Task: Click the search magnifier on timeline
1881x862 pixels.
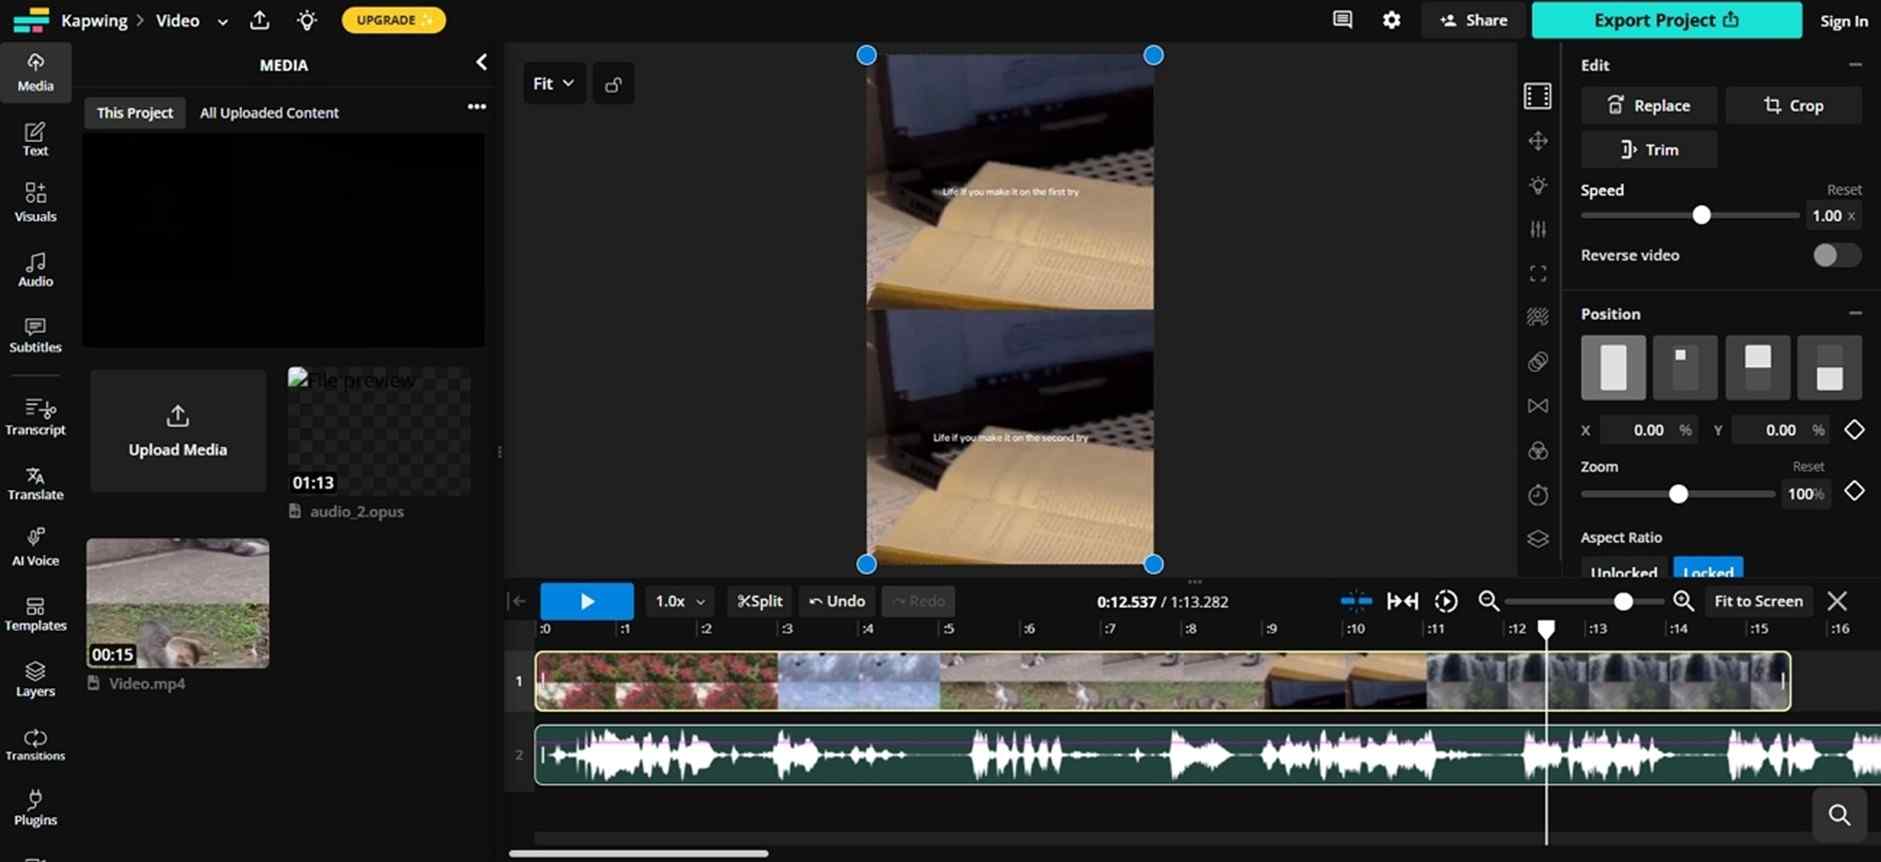Action: 1840,815
